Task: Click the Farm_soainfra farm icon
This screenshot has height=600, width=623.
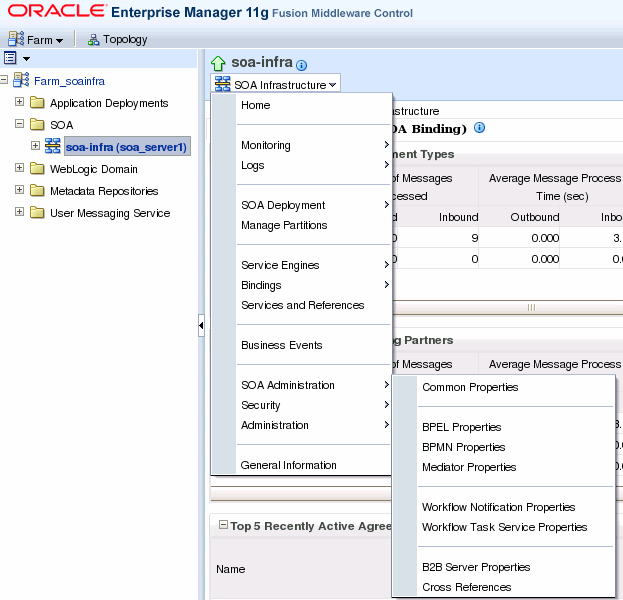Action: click(21, 80)
